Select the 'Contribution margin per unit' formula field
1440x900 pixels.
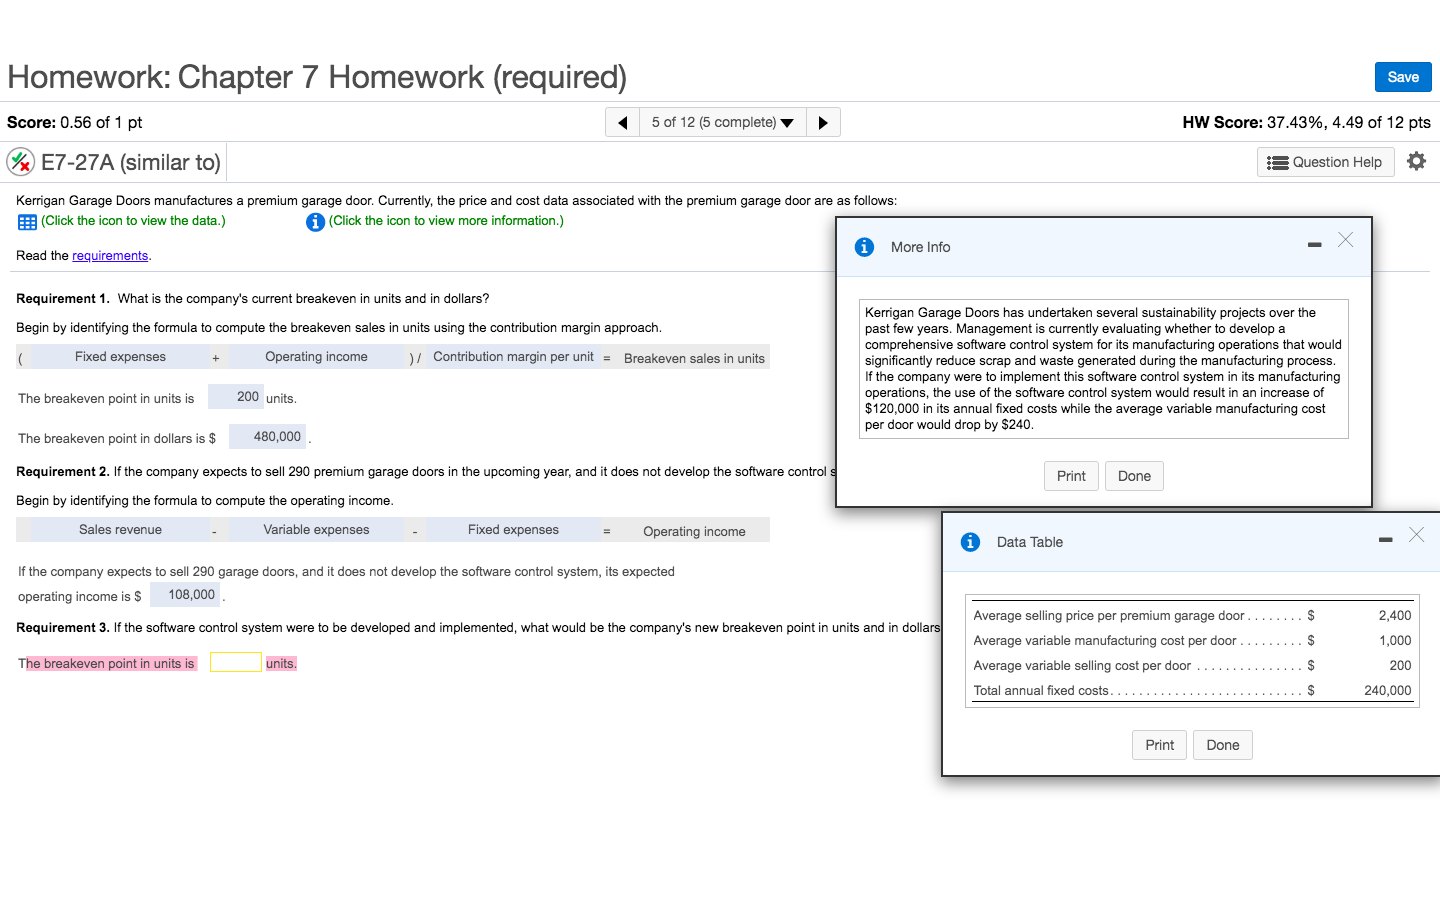pos(513,357)
